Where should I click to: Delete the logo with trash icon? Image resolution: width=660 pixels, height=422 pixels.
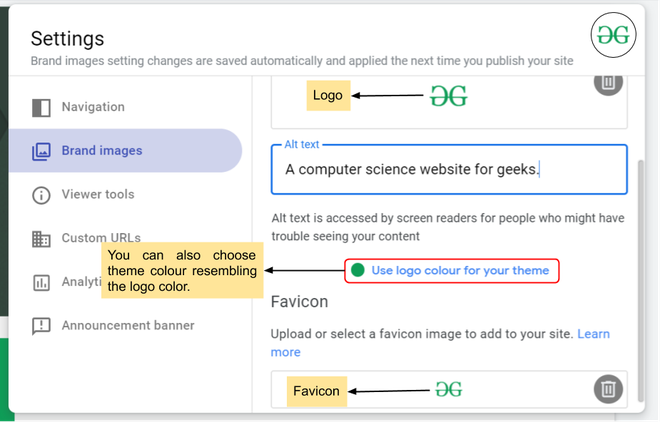tap(607, 82)
